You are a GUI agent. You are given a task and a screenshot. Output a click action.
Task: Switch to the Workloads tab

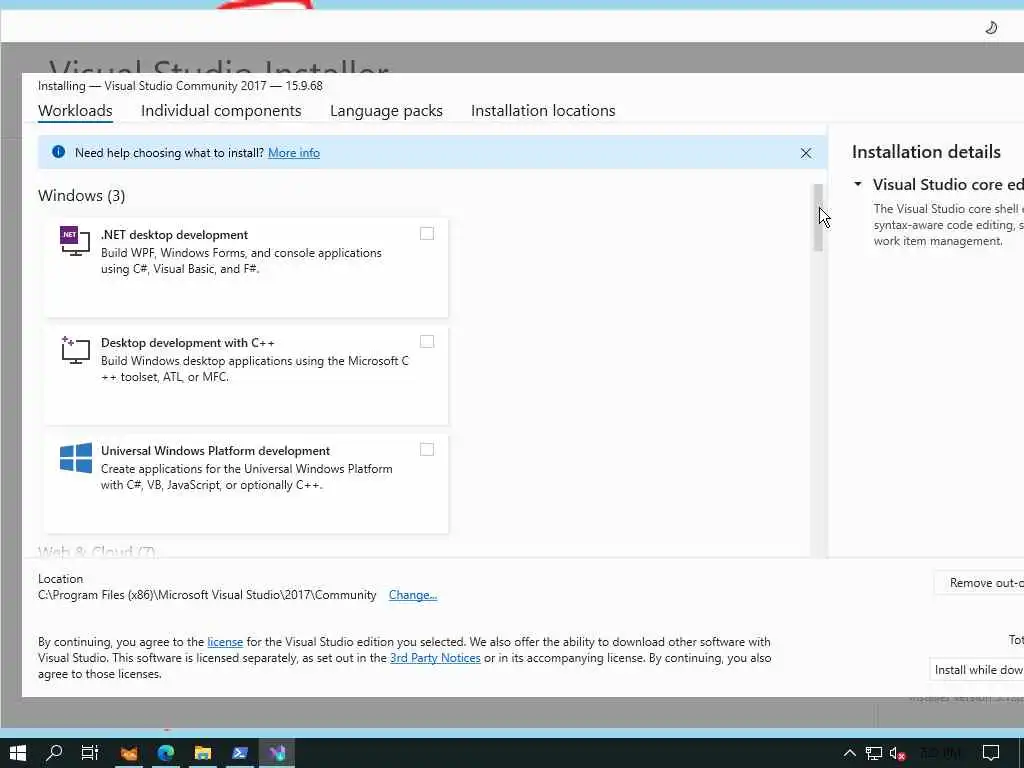pyautogui.click(x=75, y=110)
